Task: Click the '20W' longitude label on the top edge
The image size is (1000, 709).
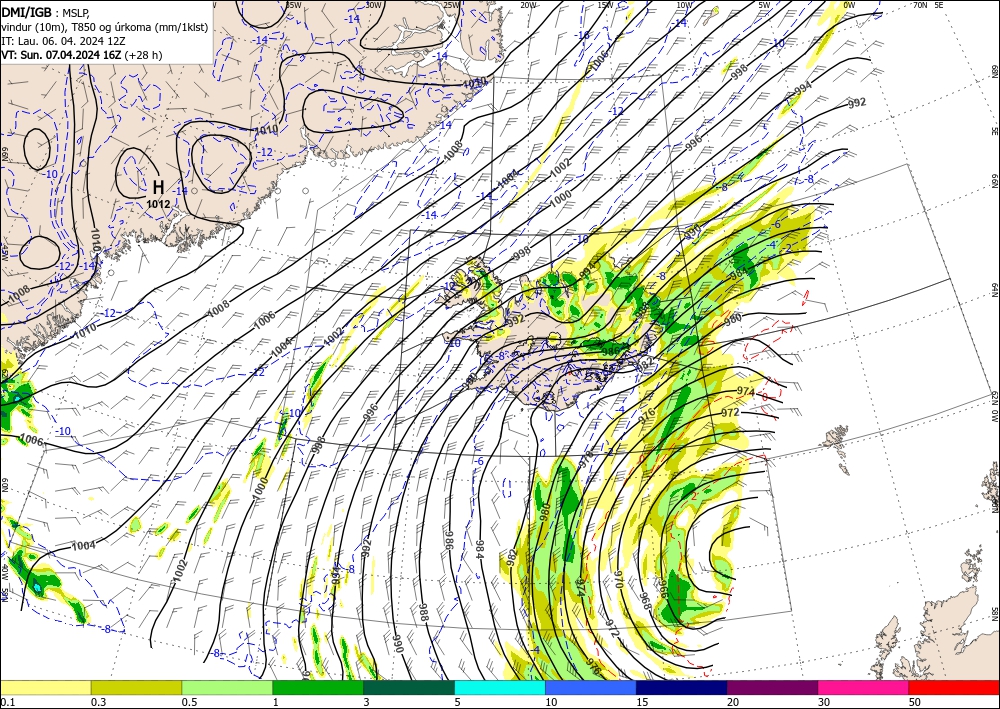Action: coord(528,5)
